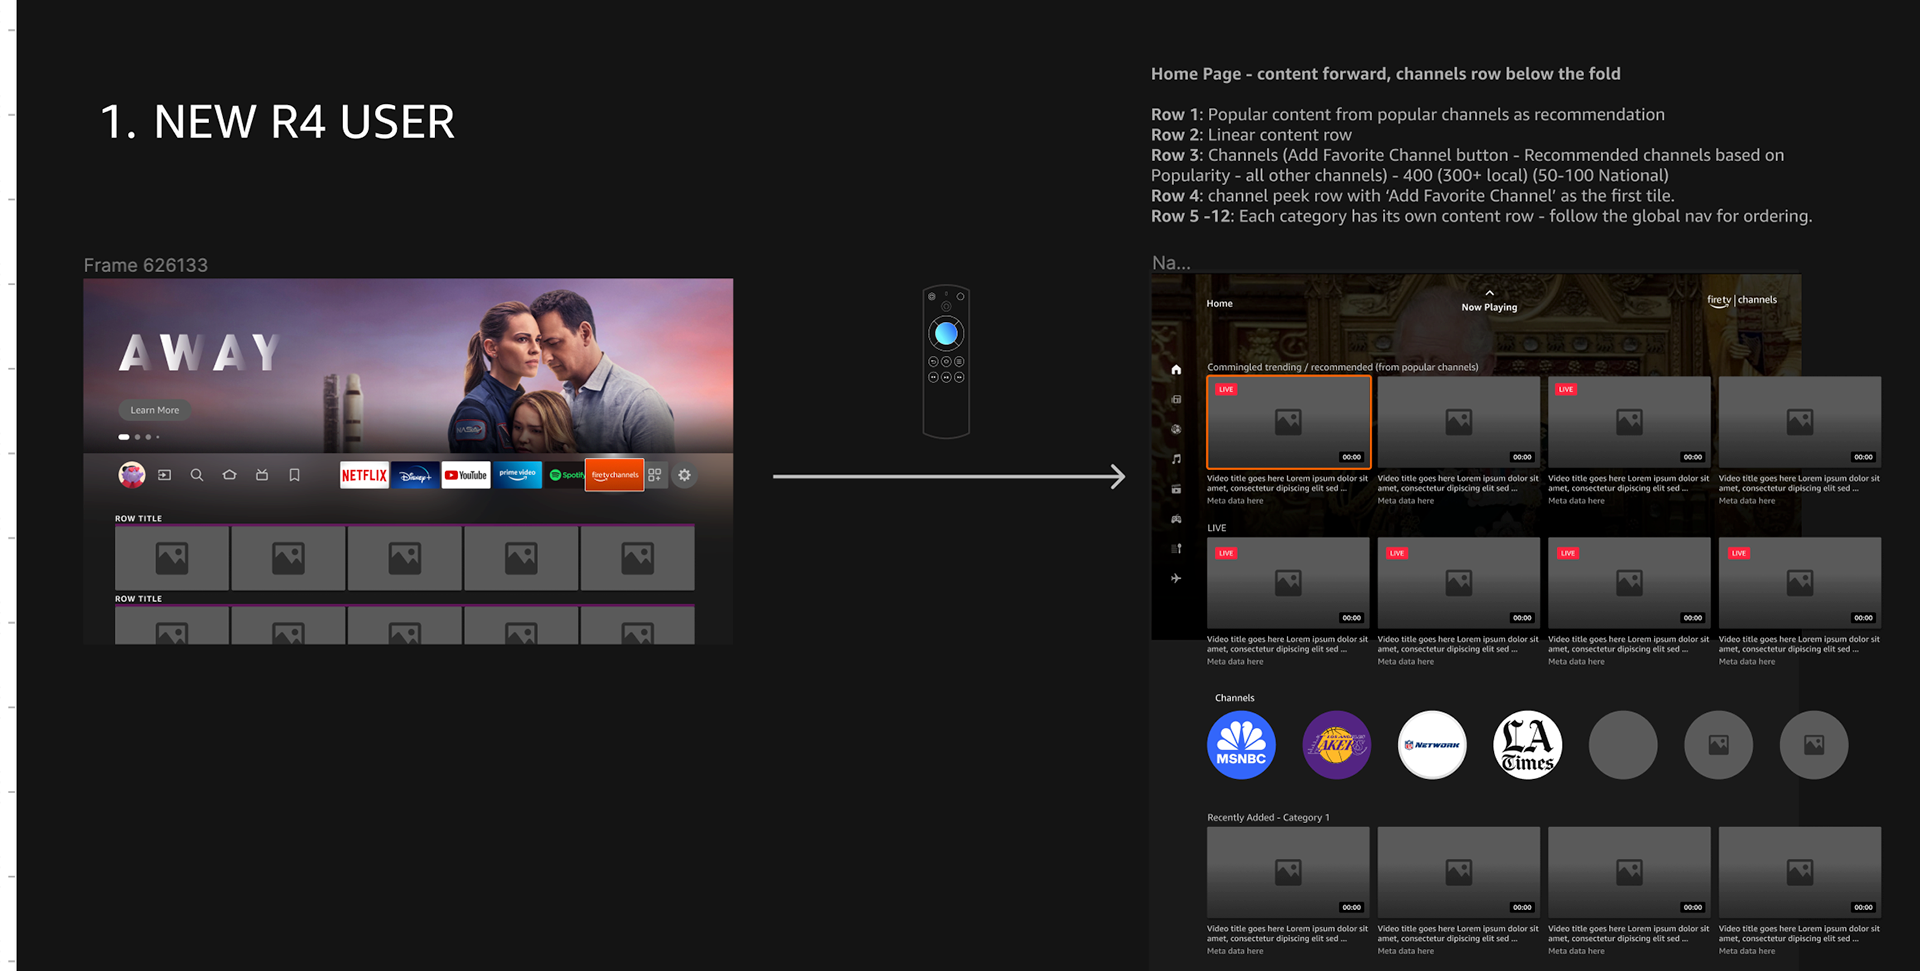
Task: Select the 'Na...' frame label
Action: click(x=1171, y=263)
